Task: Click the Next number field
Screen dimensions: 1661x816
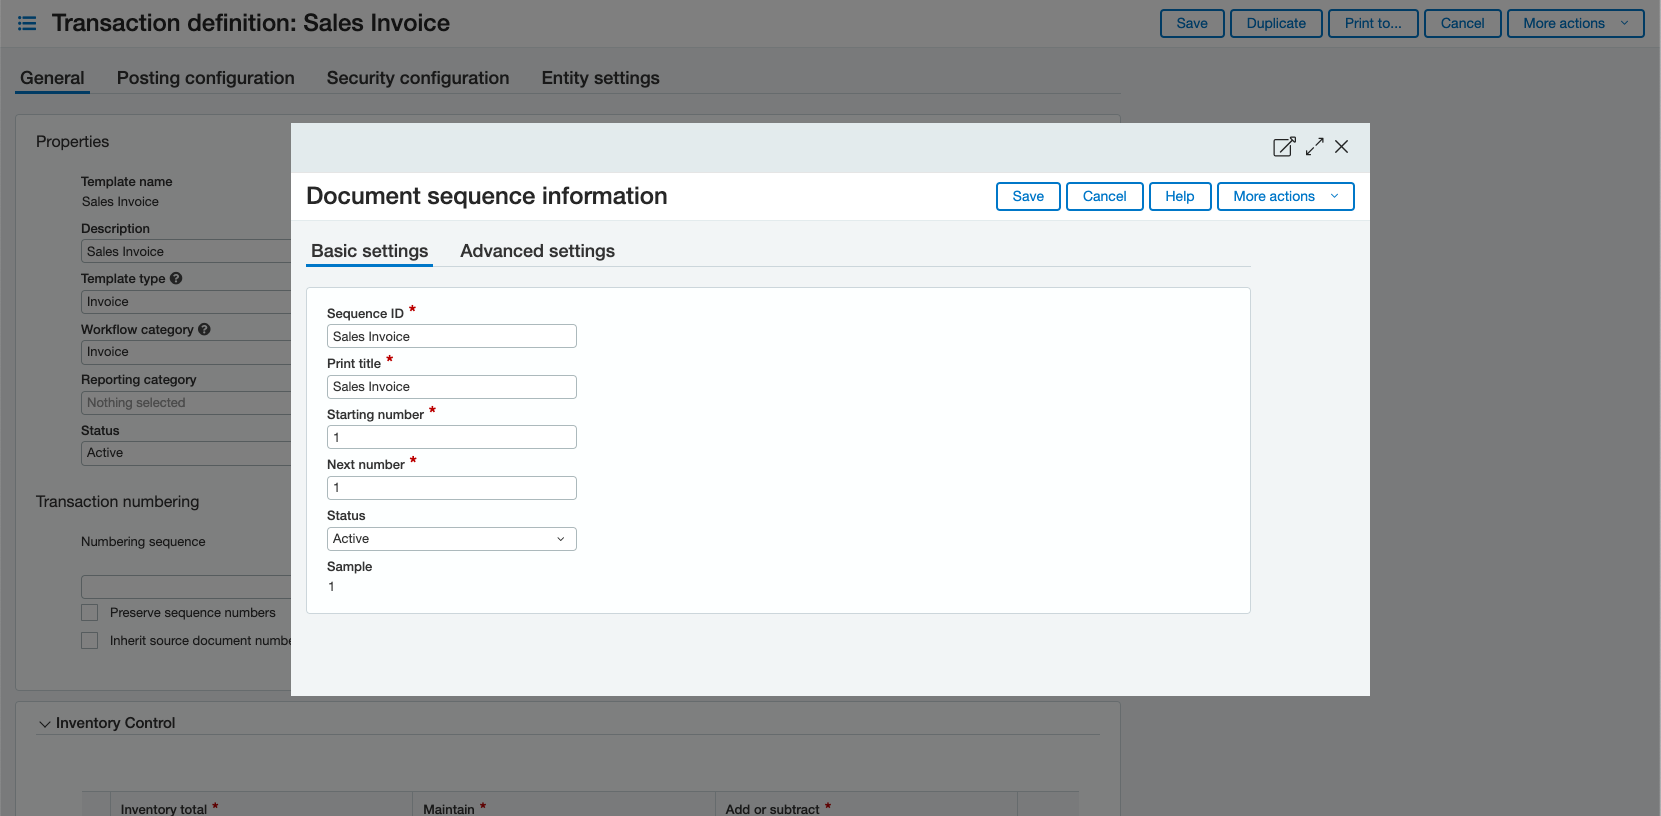Action: (x=452, y=488)
